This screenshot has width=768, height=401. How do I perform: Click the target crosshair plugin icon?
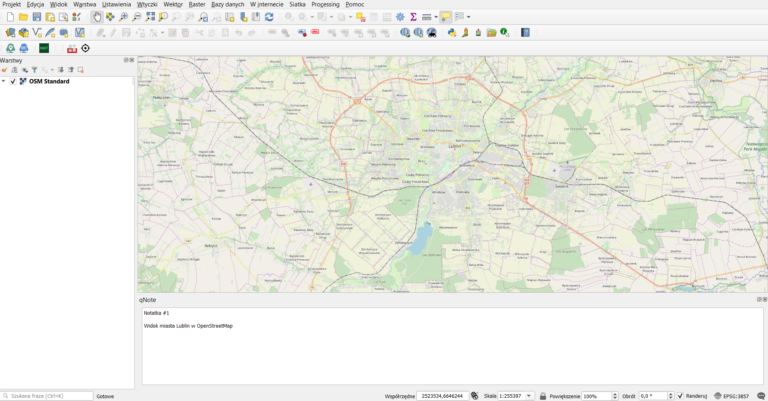85,48
